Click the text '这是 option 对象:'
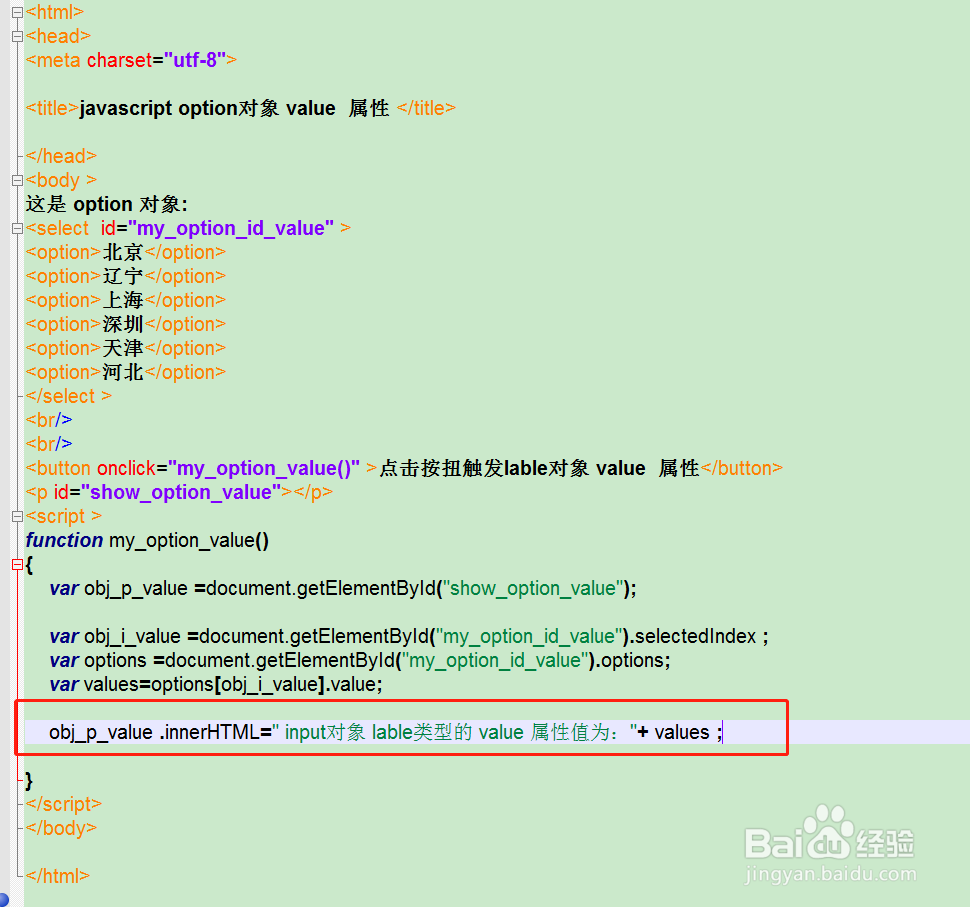970x907 pixels. pyautogui.click(x=106, y=204)
